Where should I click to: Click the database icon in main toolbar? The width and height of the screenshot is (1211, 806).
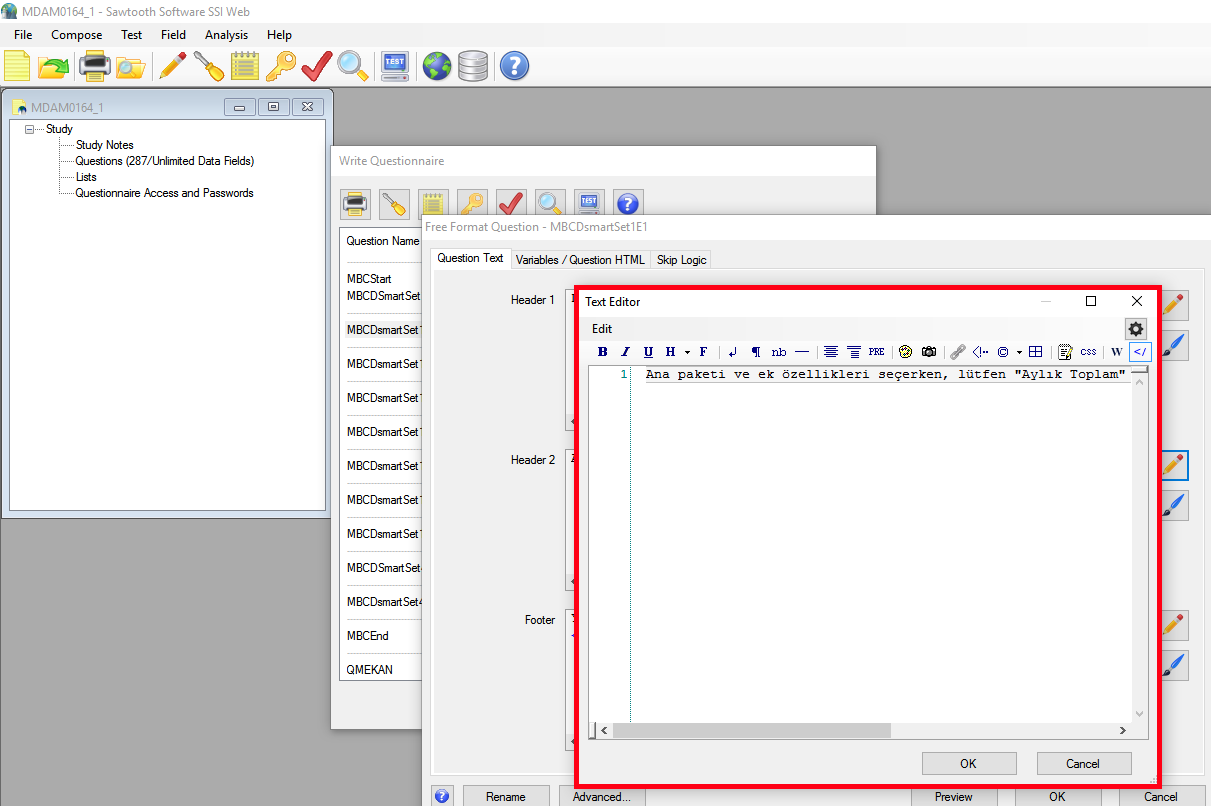[x=473, y=67]
